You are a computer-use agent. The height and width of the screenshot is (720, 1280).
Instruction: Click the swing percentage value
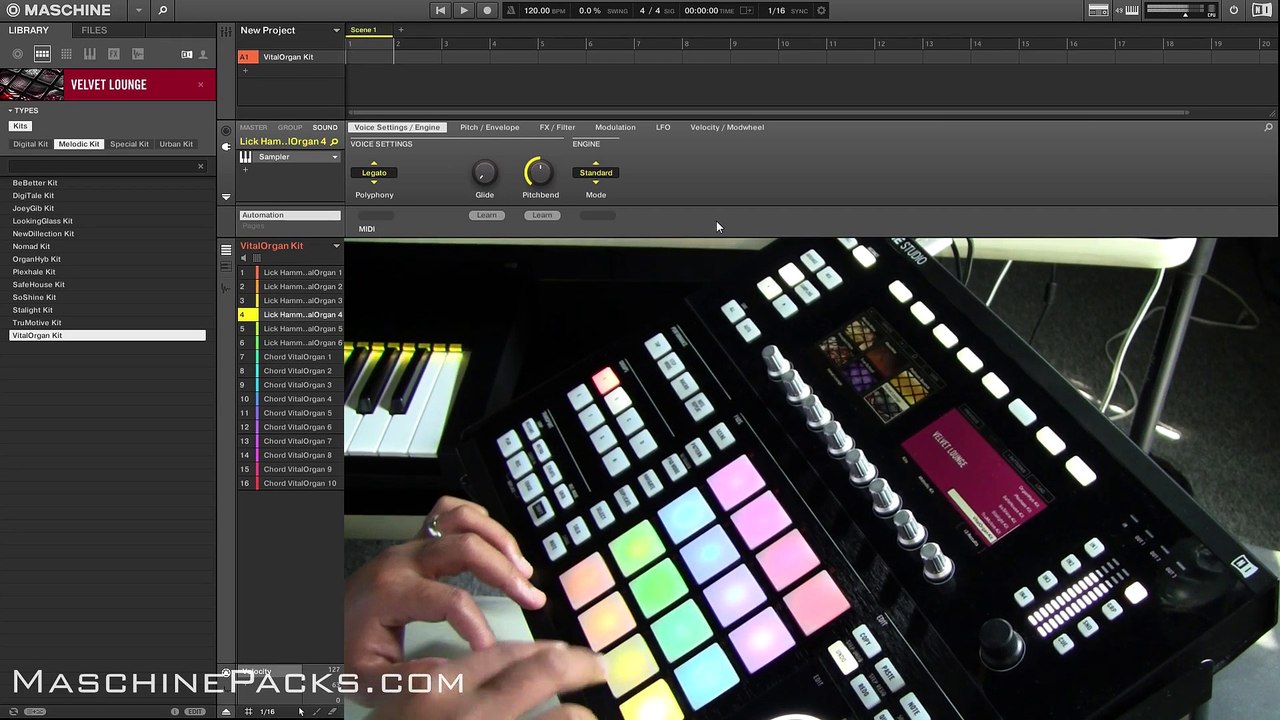pos(590,10)
